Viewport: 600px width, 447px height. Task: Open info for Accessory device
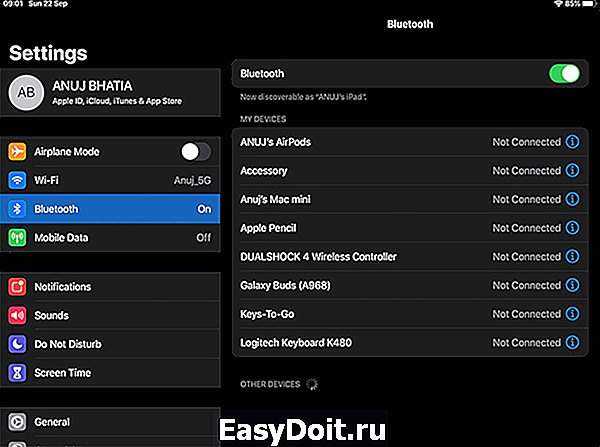[x=572, y=170]
